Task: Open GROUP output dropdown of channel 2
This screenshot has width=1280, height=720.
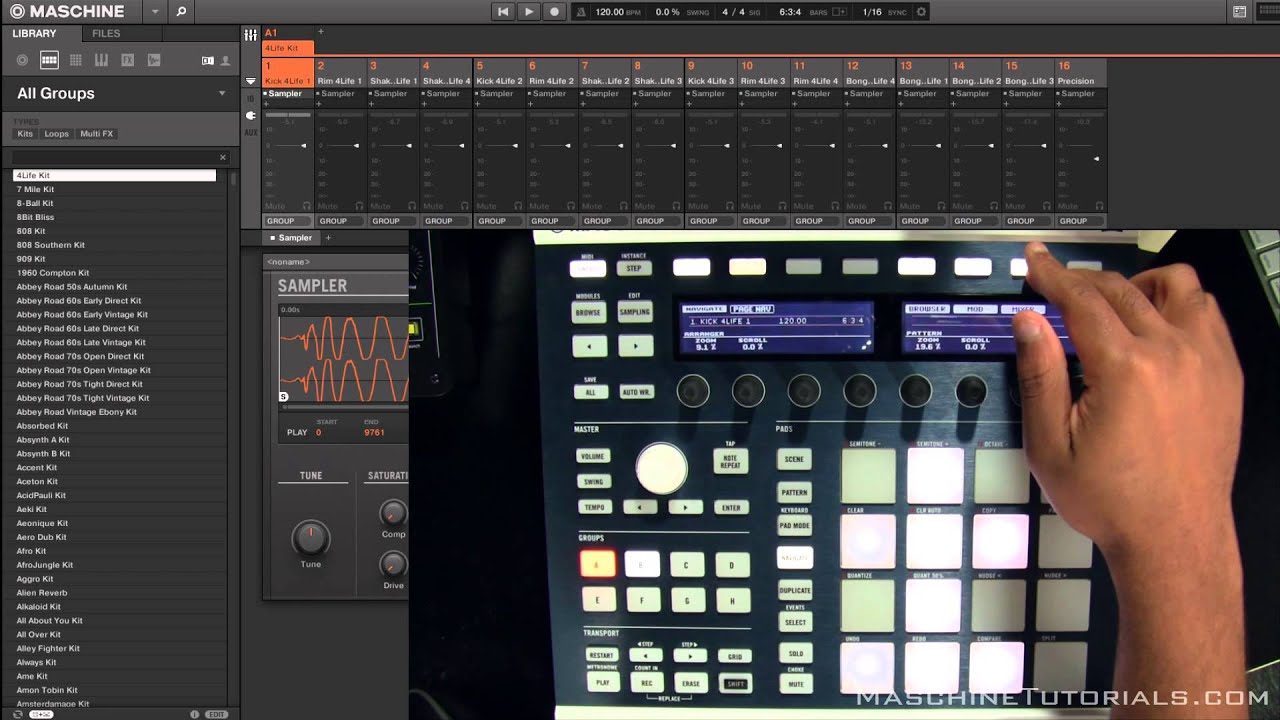Action: [x=341, y=221]
